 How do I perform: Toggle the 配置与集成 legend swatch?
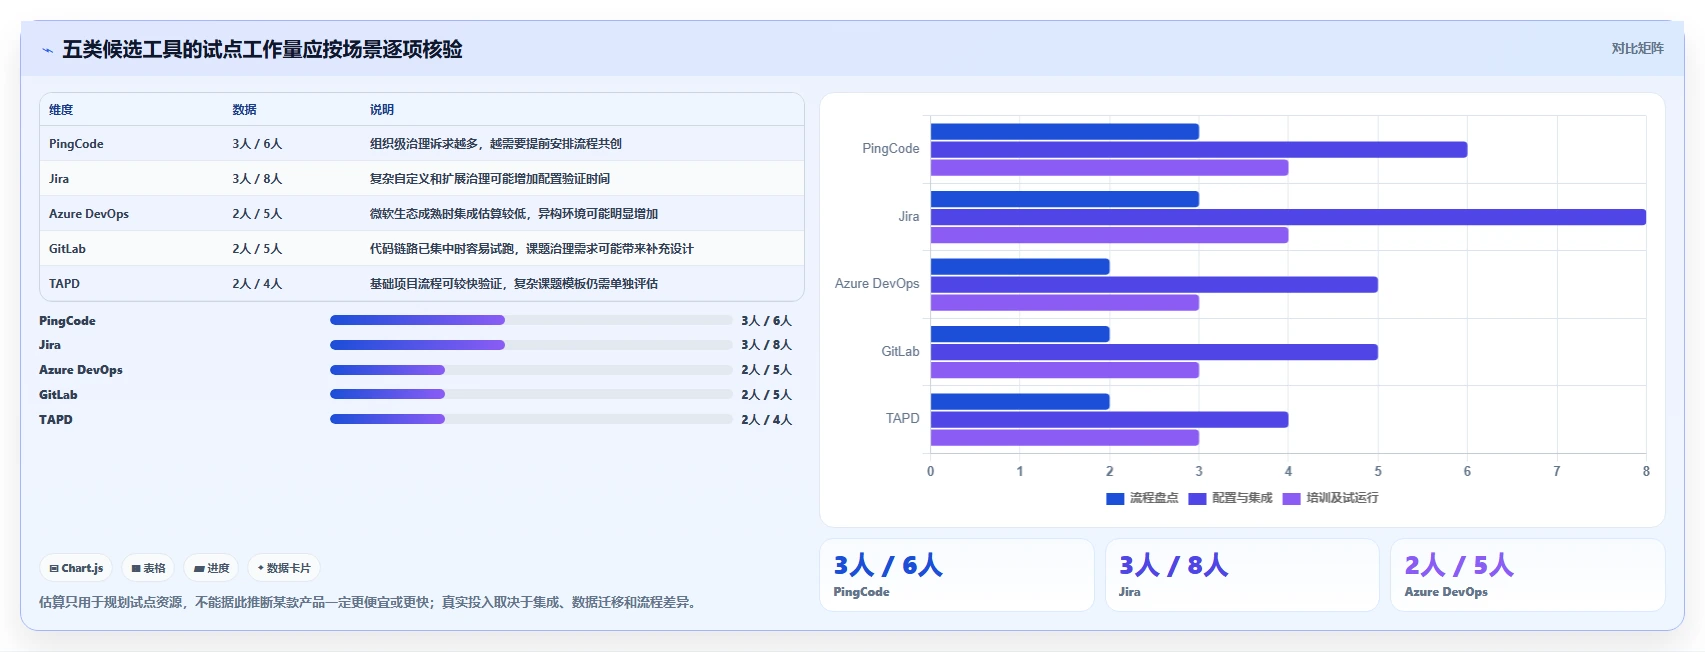(1197, 498)
